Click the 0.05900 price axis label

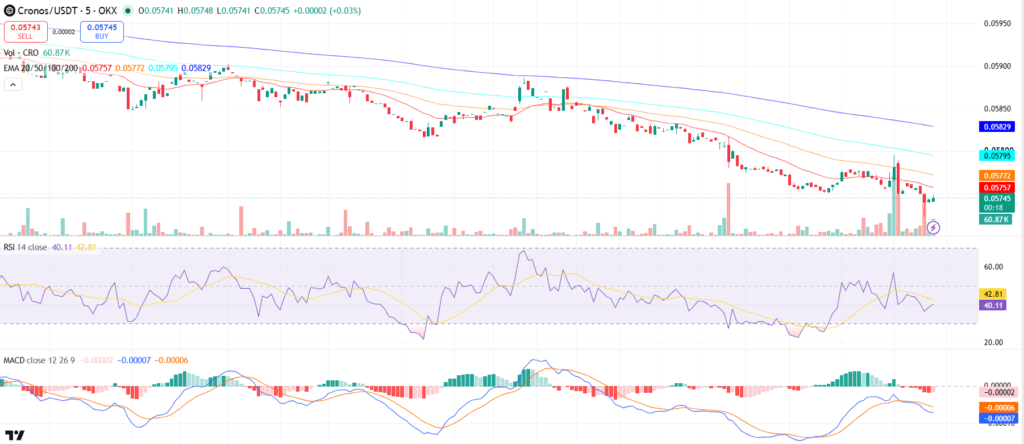(997, 66)
